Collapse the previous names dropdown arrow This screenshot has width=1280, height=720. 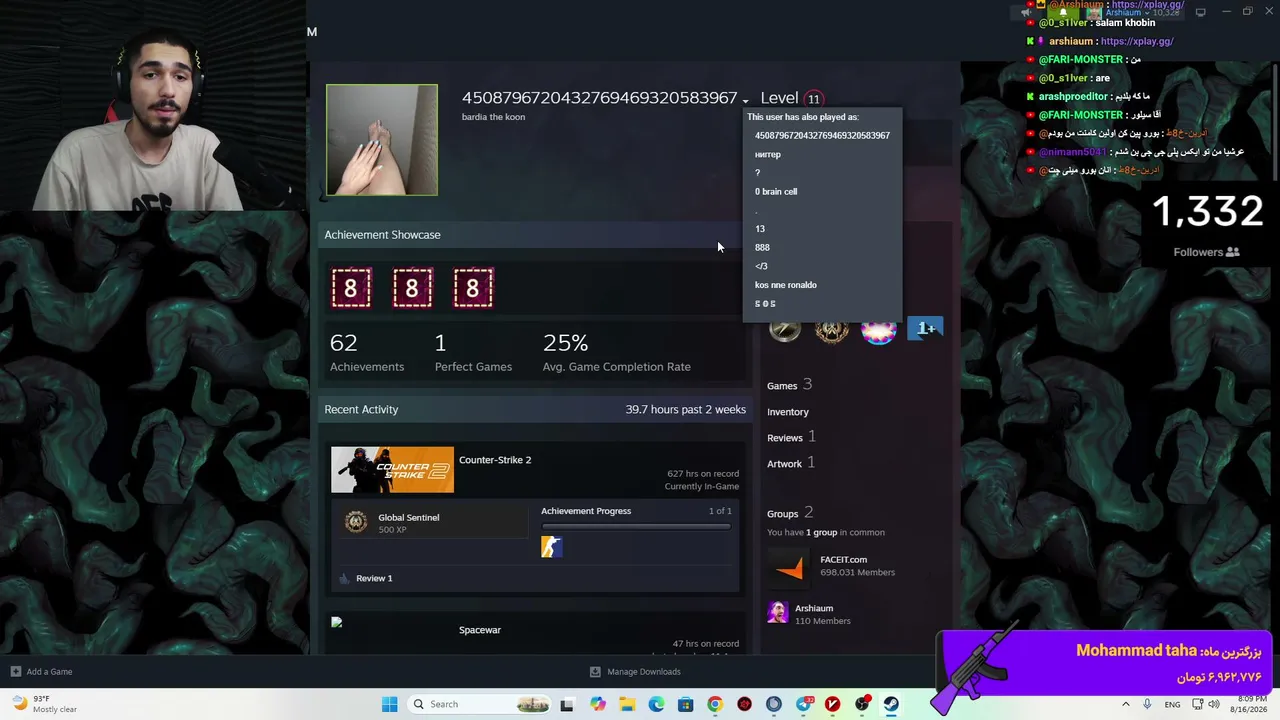745,100
